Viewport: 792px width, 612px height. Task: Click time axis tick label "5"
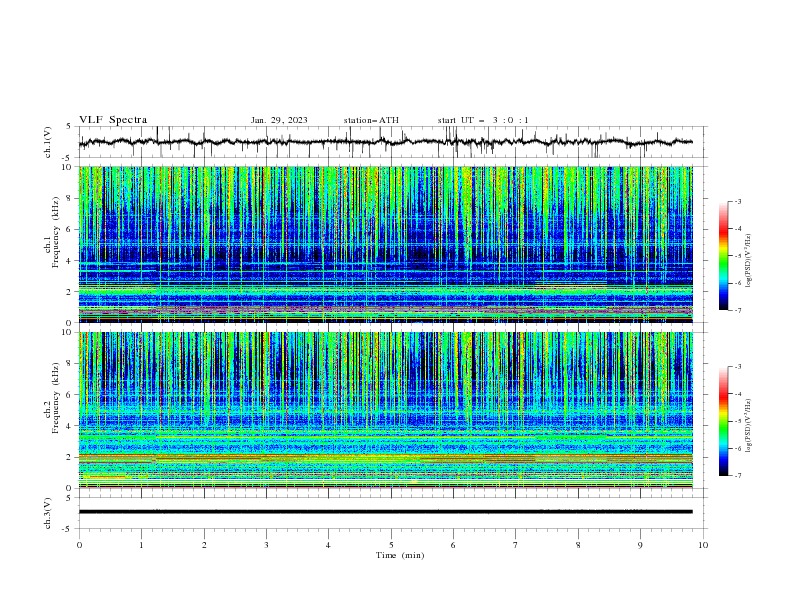tap(391, 545)
